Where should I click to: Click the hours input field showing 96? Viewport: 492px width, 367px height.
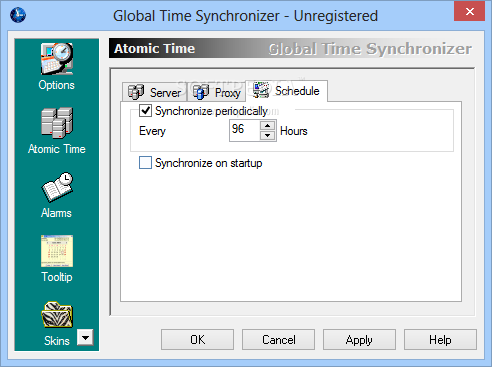click(245, 130)
